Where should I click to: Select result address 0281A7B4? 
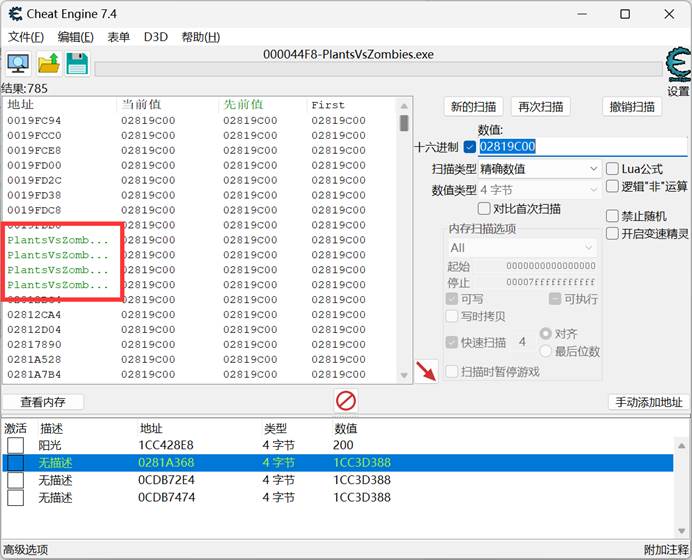[34, 374]
